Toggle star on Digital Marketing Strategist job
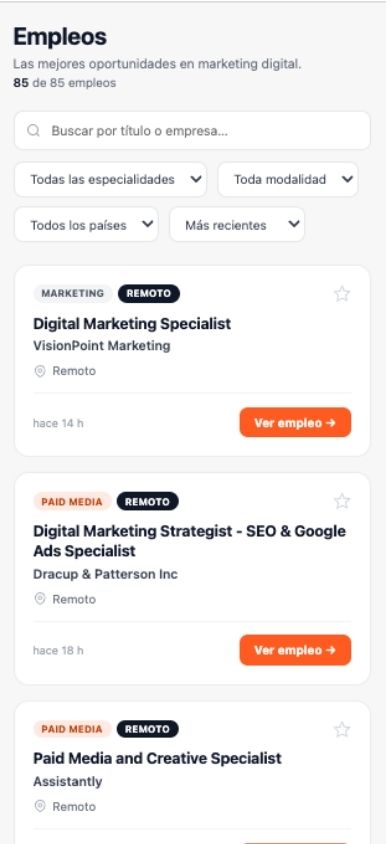Screen dimensions: 390x844 click(342, 501)
